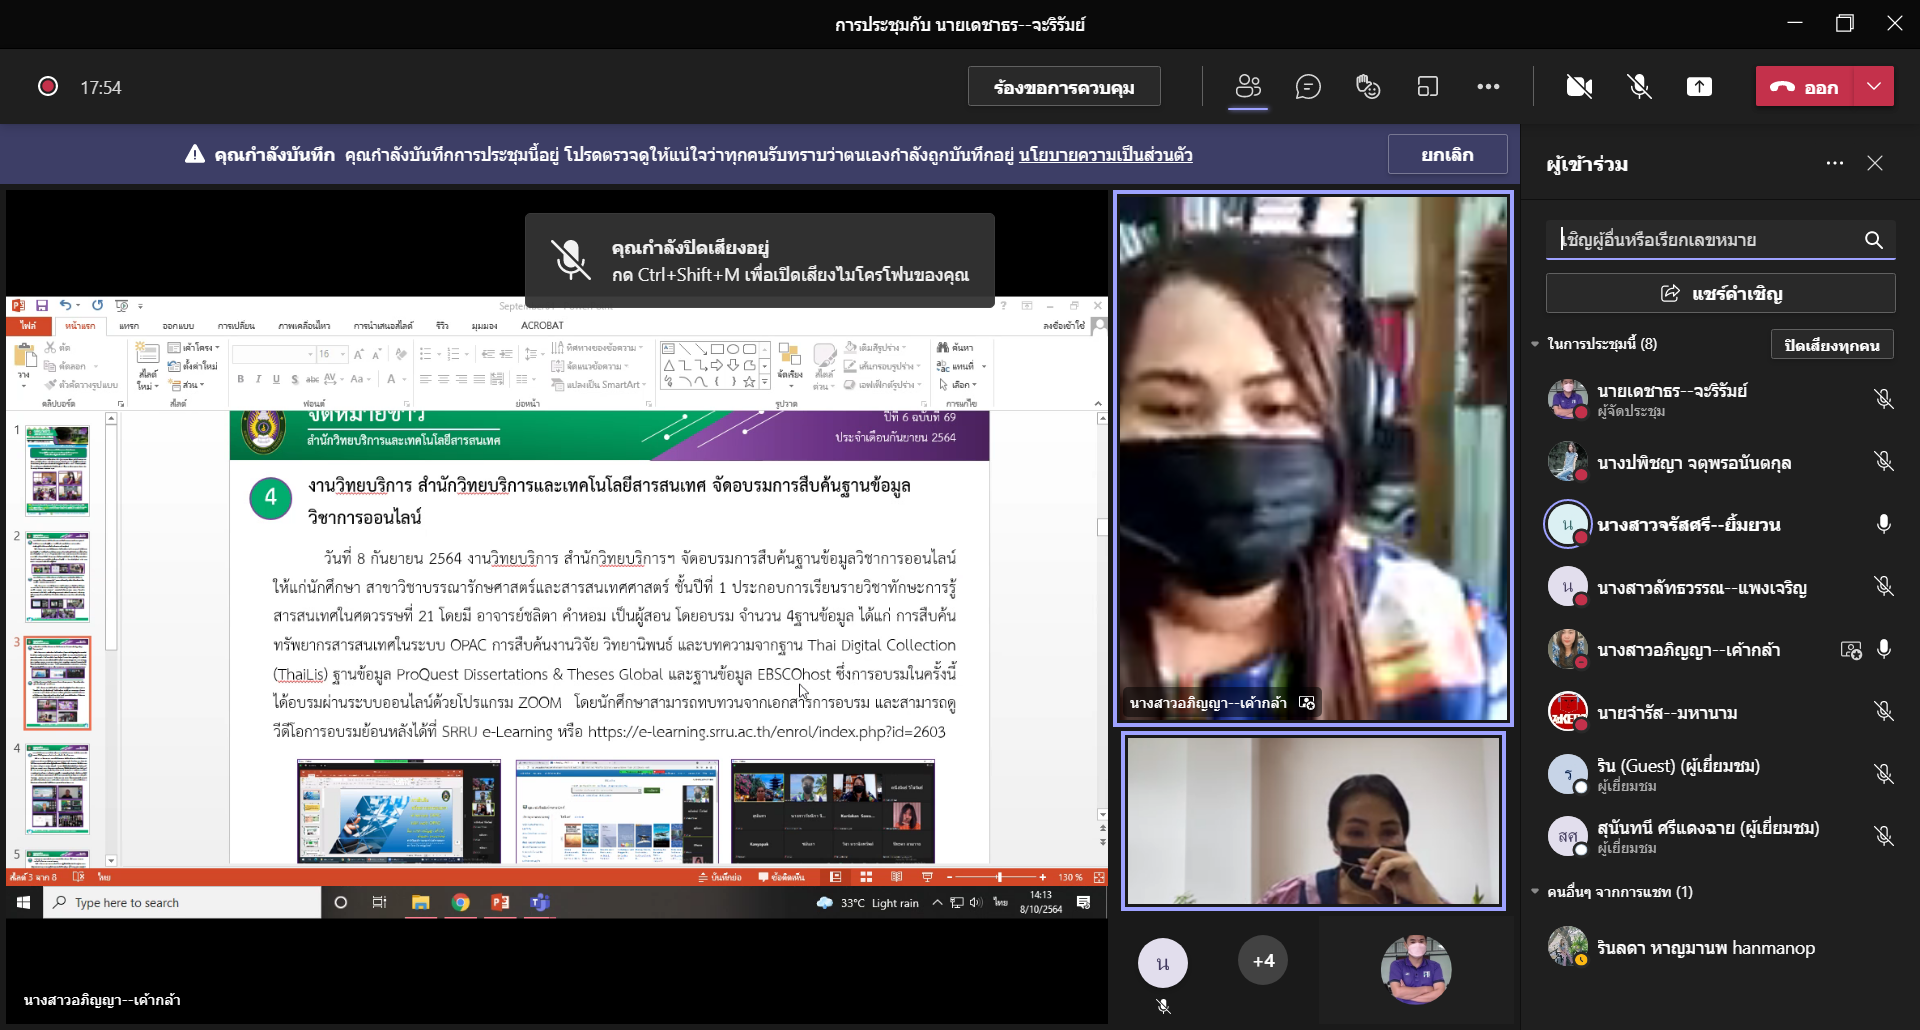1920x1030 pixels.
Task: Unmute the microphone in meeting toolbar
Action: [x=1639, y=87]
